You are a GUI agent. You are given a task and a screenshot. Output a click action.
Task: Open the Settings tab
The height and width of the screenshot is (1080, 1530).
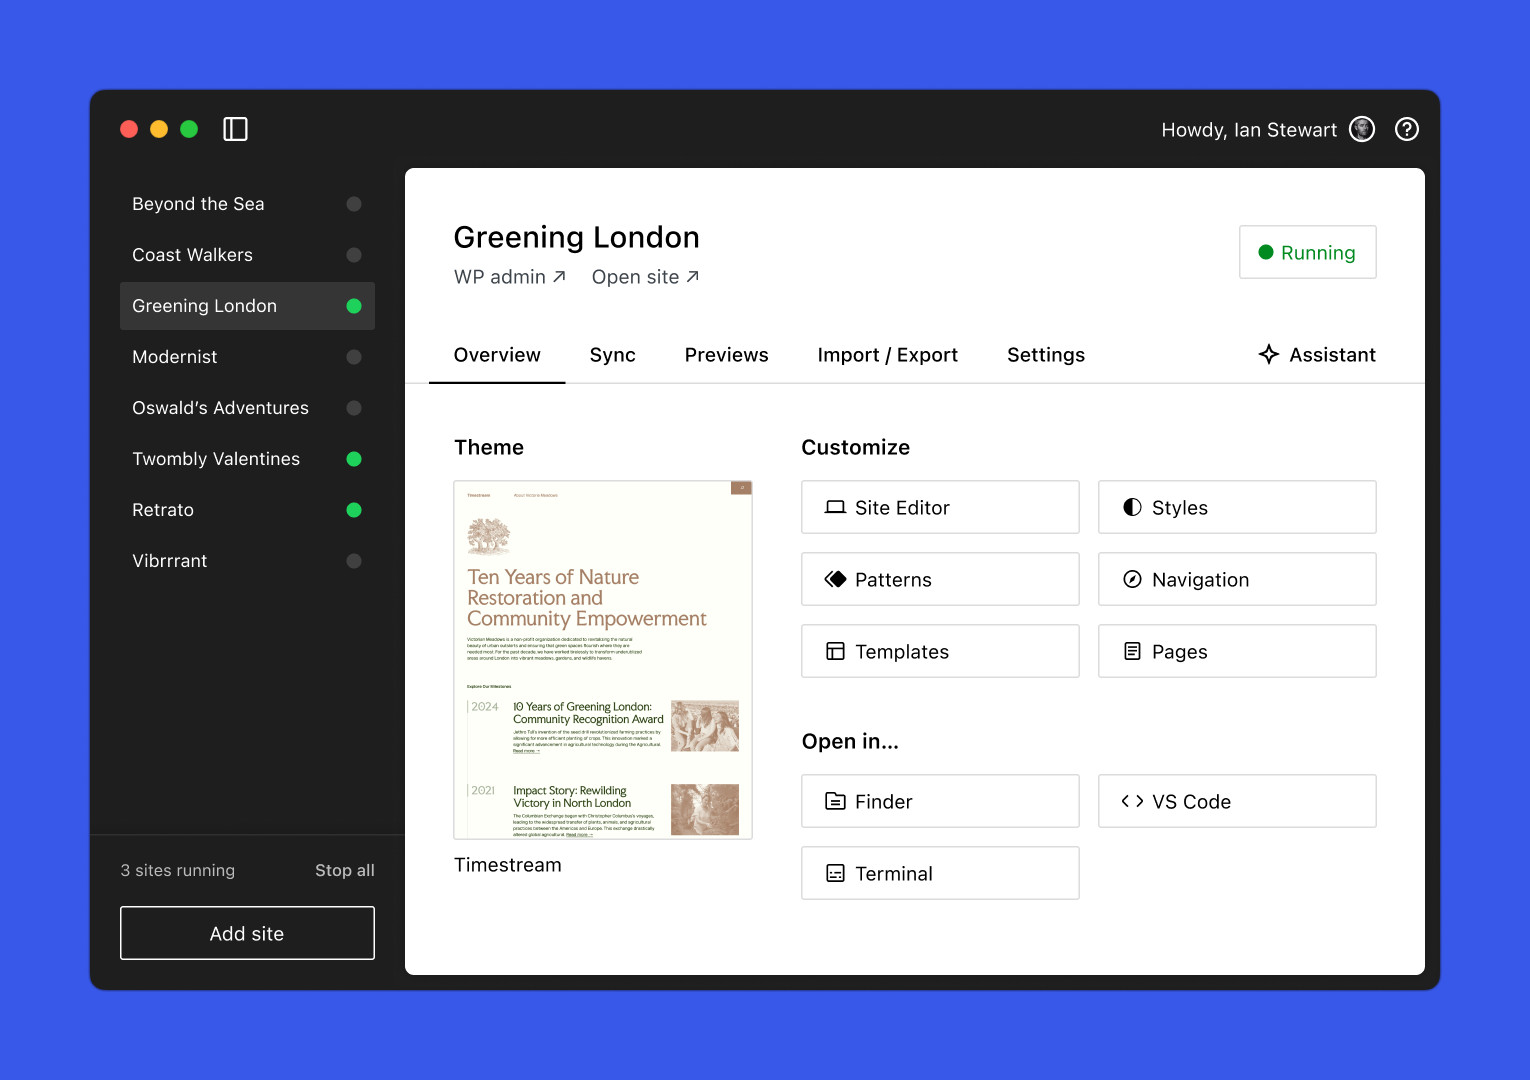[1046, 355]
